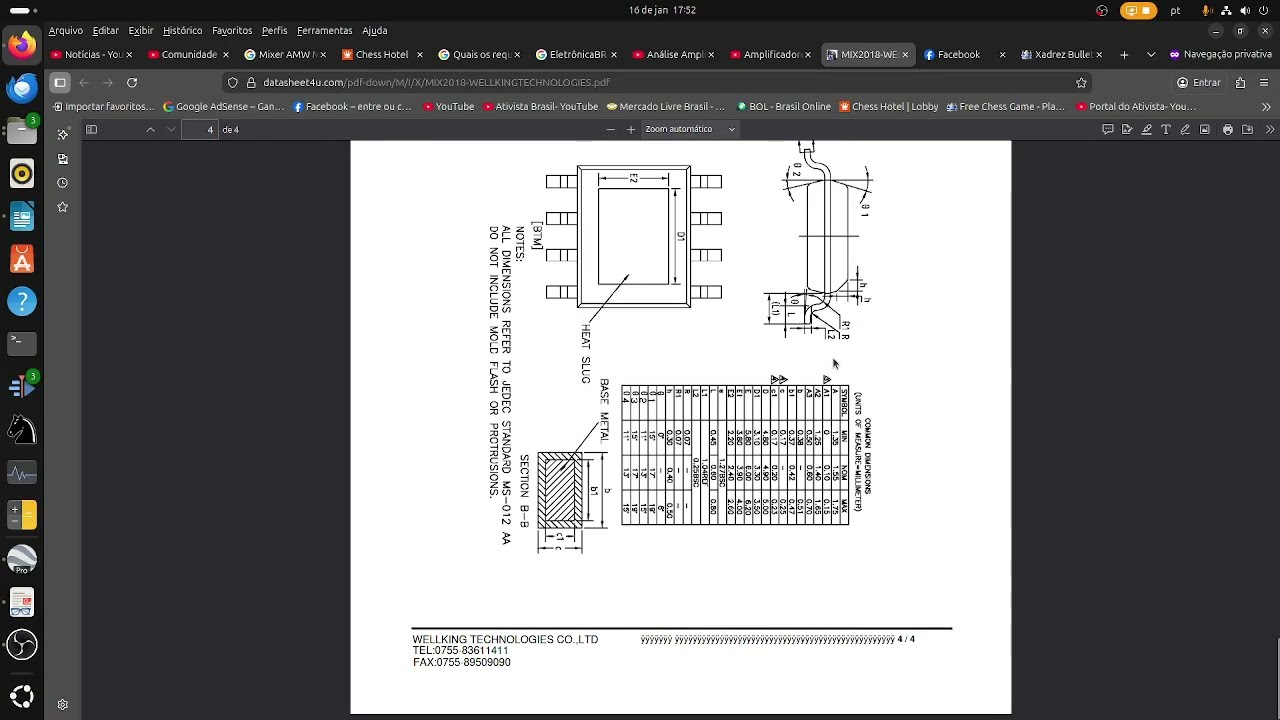Click the site security padlock icon
Screen dimensions: 1280x720
(x=252, y=82)
